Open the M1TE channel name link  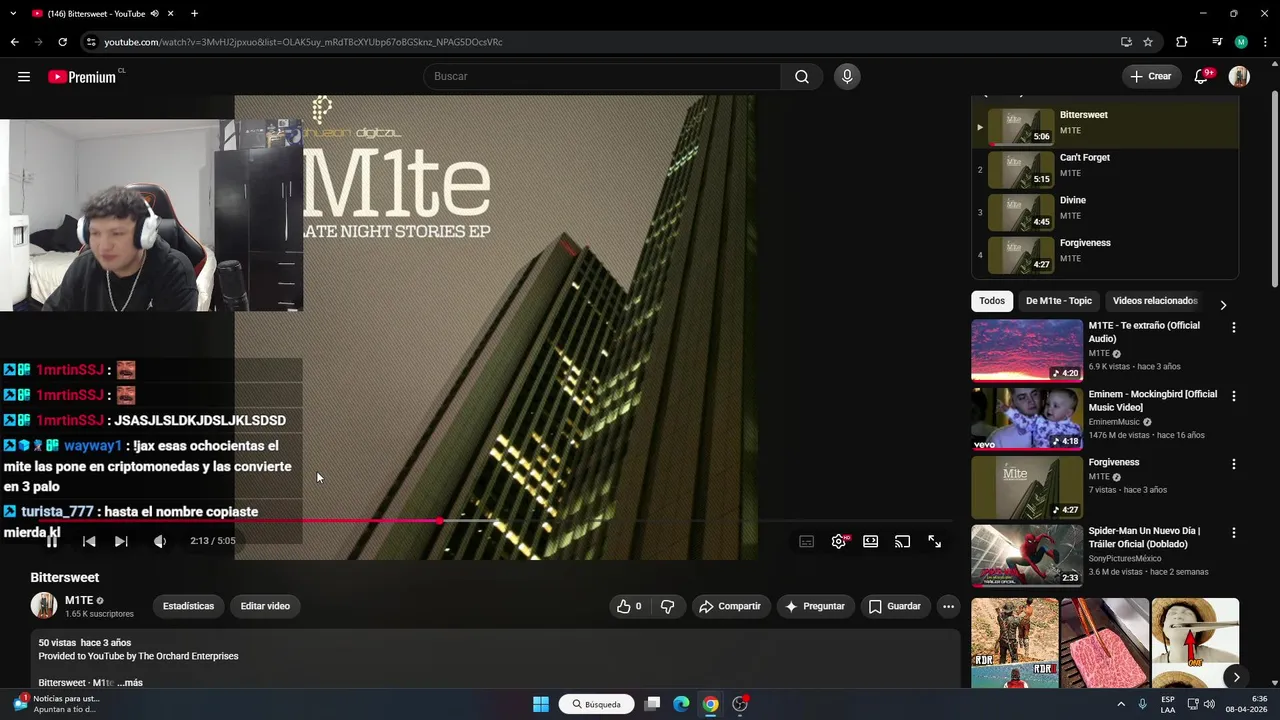pyautogui.click(x=79, y=600)
